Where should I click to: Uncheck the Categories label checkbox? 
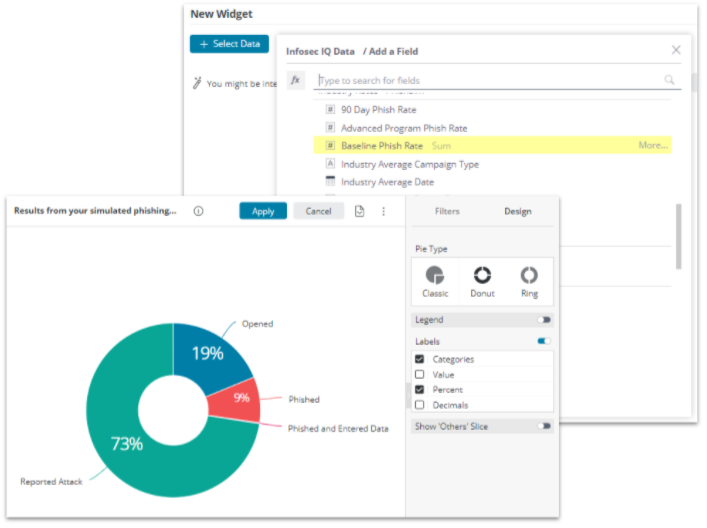(420, 359)
